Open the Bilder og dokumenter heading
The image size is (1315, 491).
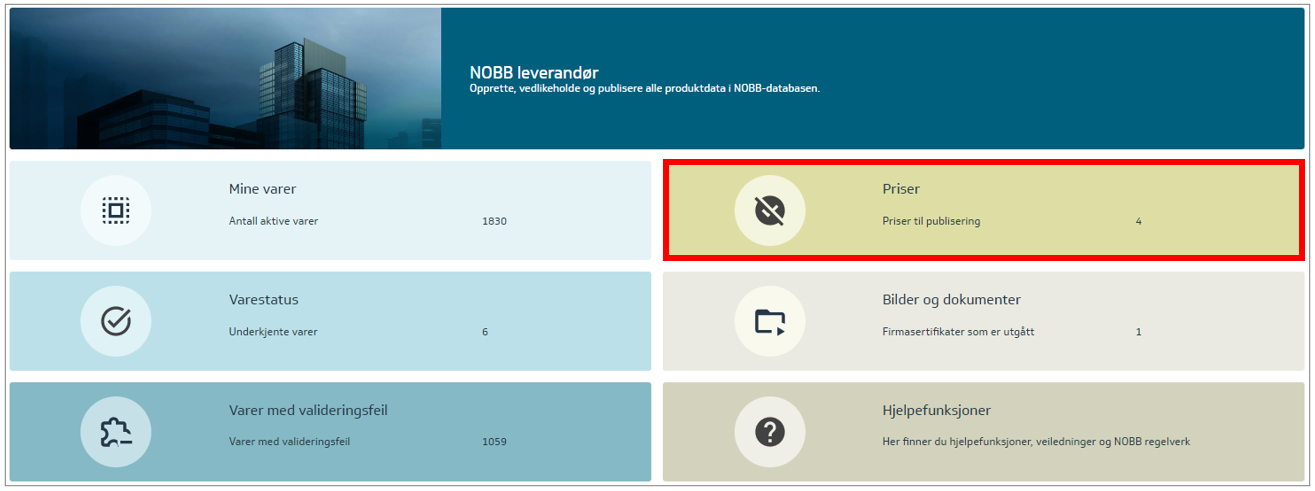click(x=951, y=300)
